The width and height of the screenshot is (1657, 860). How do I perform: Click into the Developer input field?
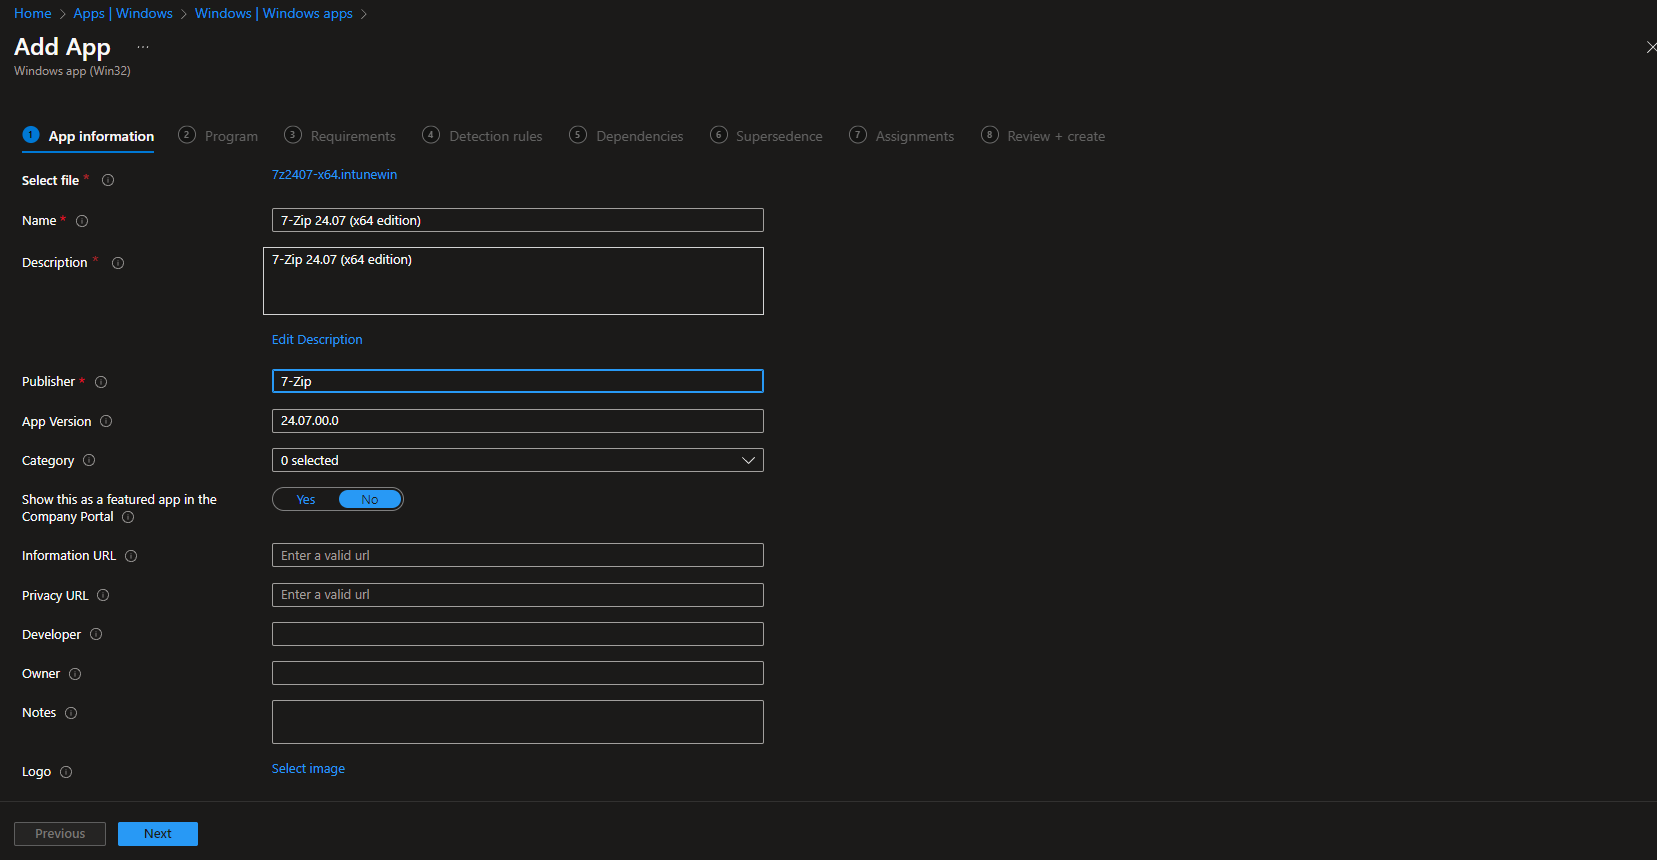pyautogui.click(x=518, y=634)
